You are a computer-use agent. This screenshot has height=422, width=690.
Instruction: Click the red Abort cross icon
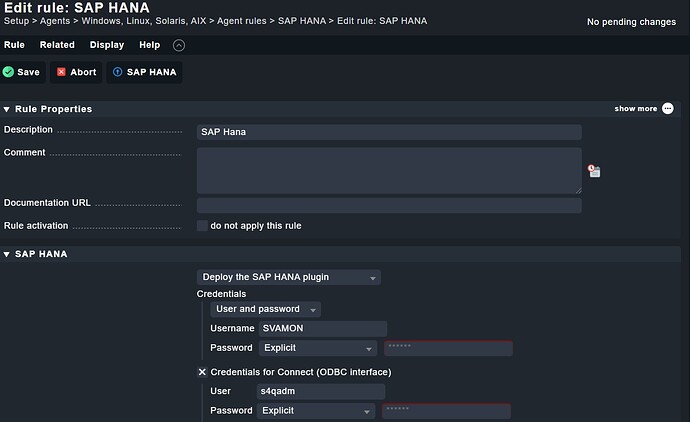61,72
